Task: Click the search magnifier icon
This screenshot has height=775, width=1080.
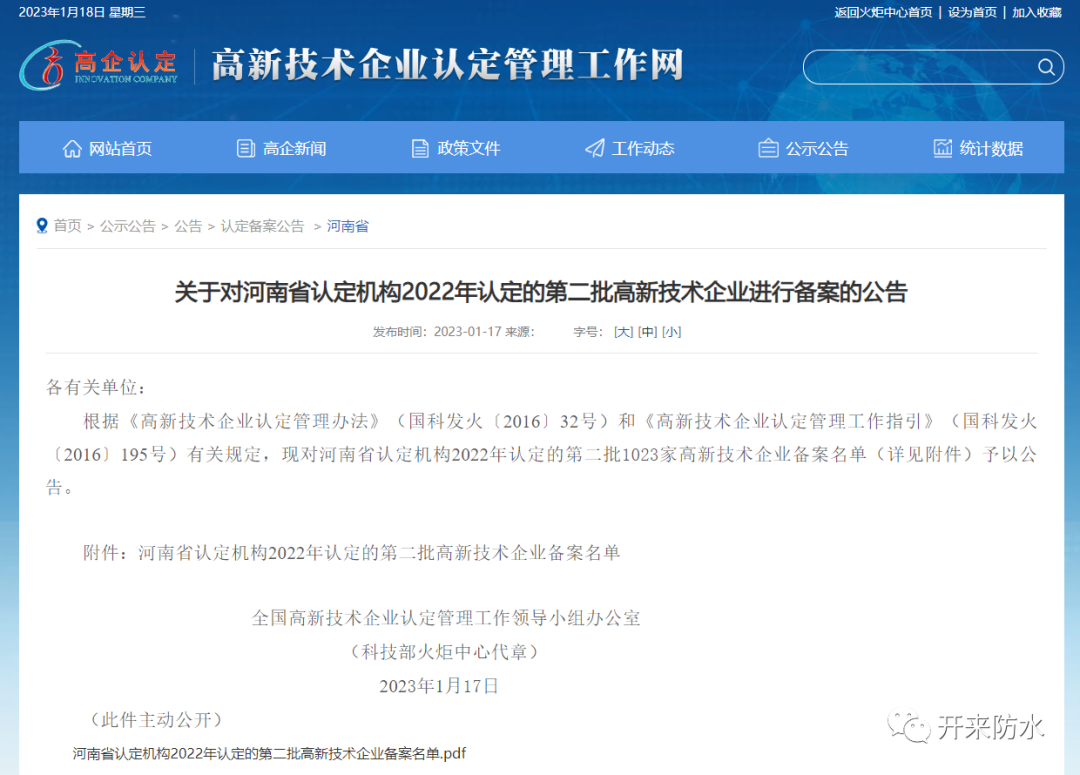Action: 1046,67
